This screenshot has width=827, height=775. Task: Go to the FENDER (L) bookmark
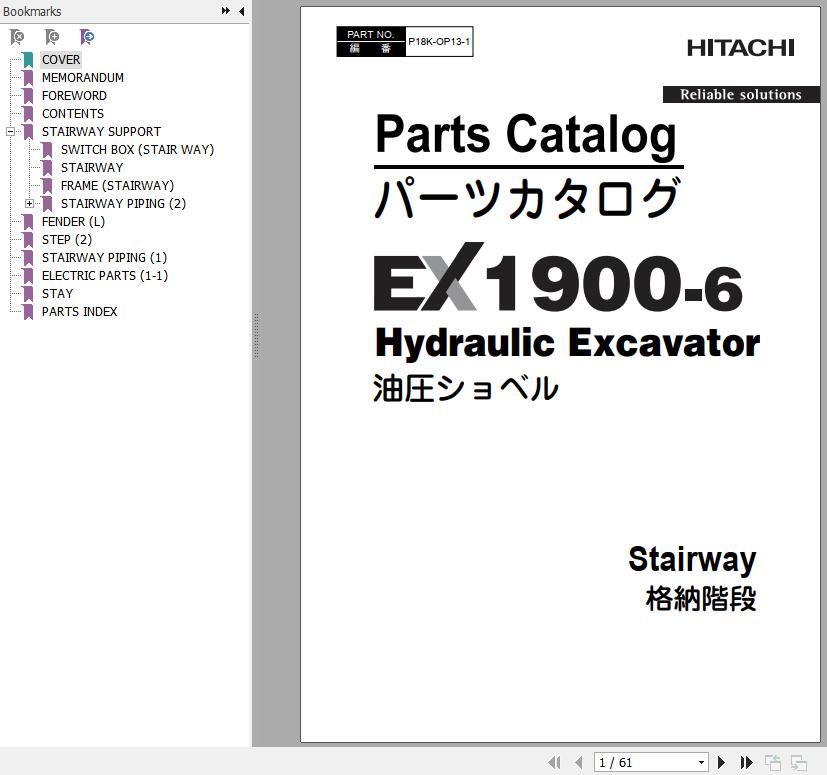tap(73, 222)
